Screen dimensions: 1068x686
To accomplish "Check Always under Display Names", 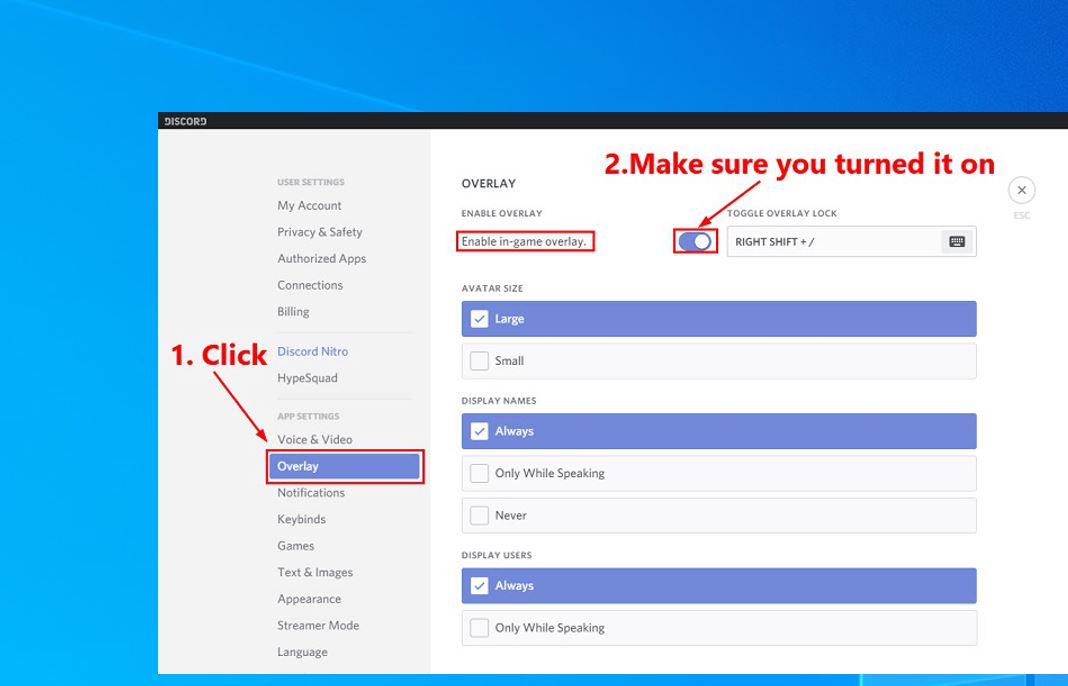I will pyautogui.click(x=480, y=431).
